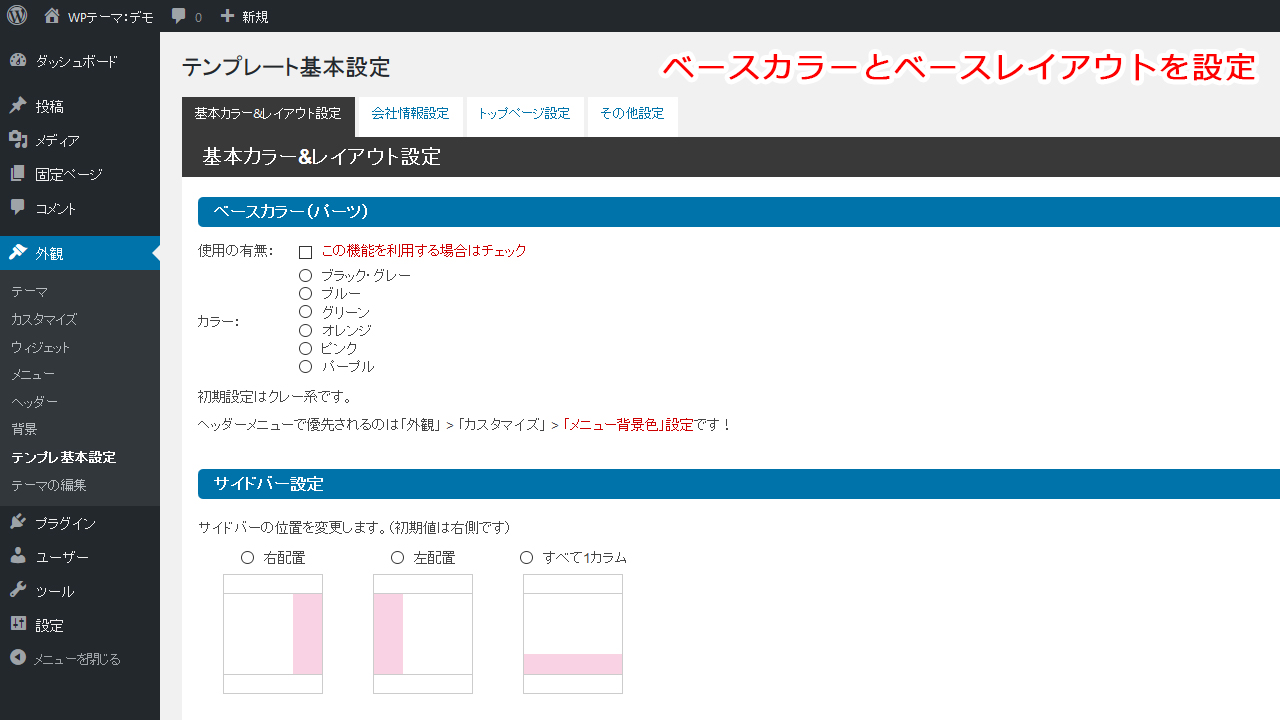Open ユーザー menu item
Viewport: 1280px width, 720px height.
click(80, 557)
